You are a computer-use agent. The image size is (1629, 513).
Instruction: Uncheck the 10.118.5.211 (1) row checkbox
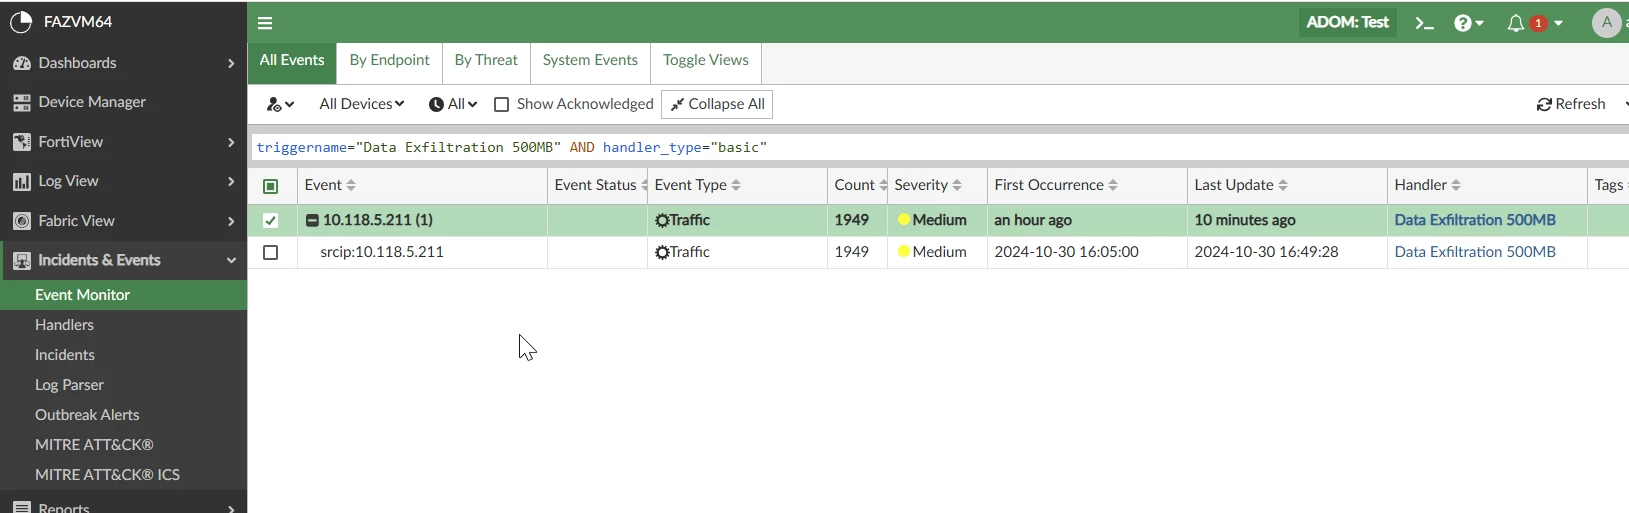(x=271, y=221)
